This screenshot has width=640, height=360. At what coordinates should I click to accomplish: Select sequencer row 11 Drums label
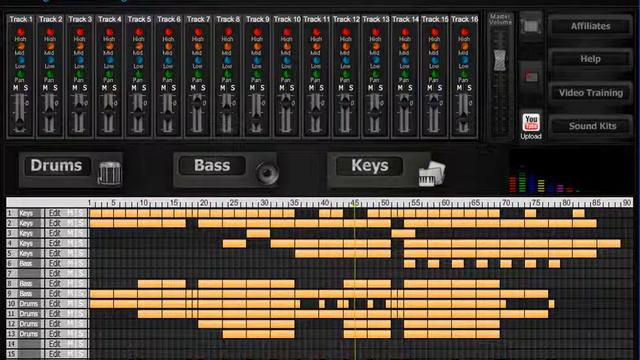[29, 313]
